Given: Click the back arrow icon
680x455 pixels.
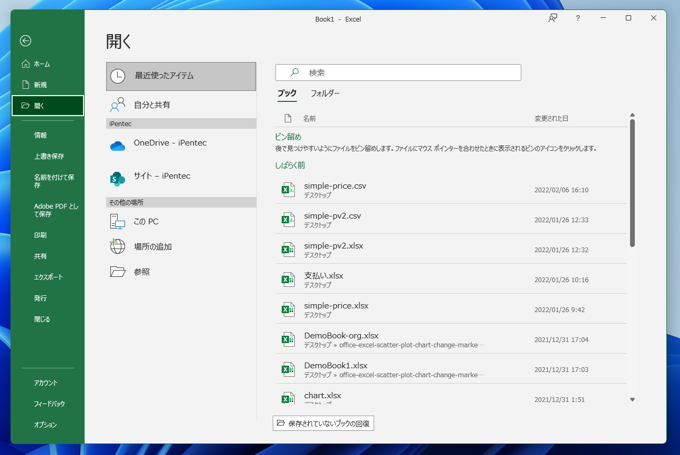Looking at the screenshot, I should point(26,41).
